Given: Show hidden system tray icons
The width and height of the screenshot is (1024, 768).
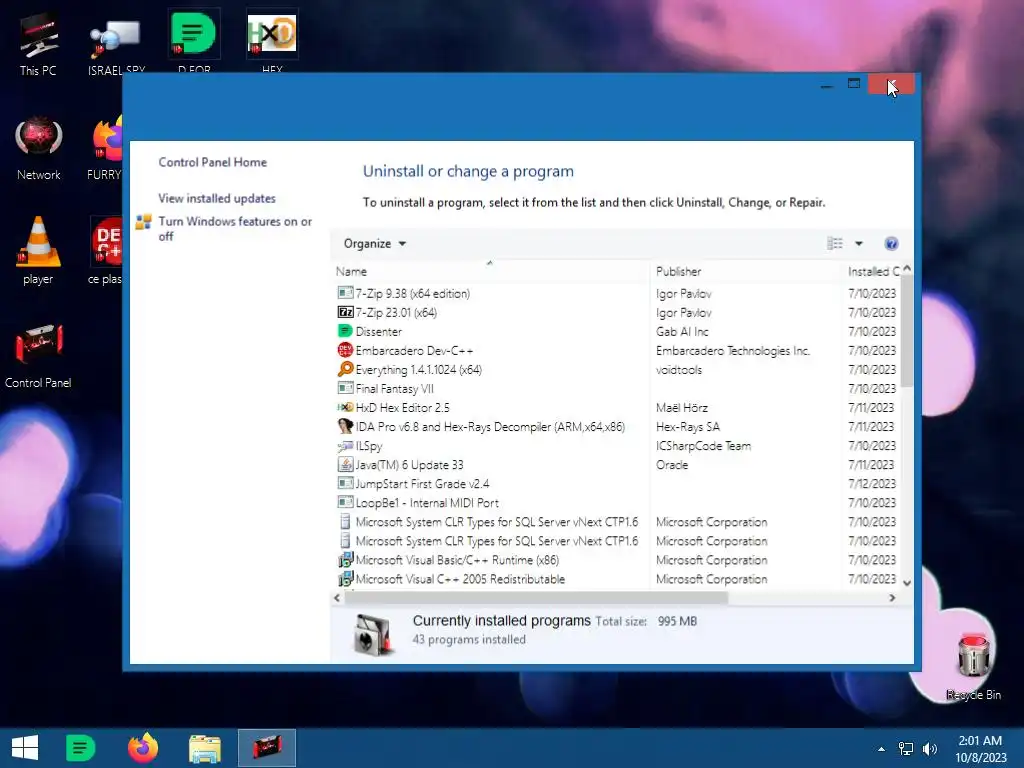Looking at the screenshot, I should (882, 749).
